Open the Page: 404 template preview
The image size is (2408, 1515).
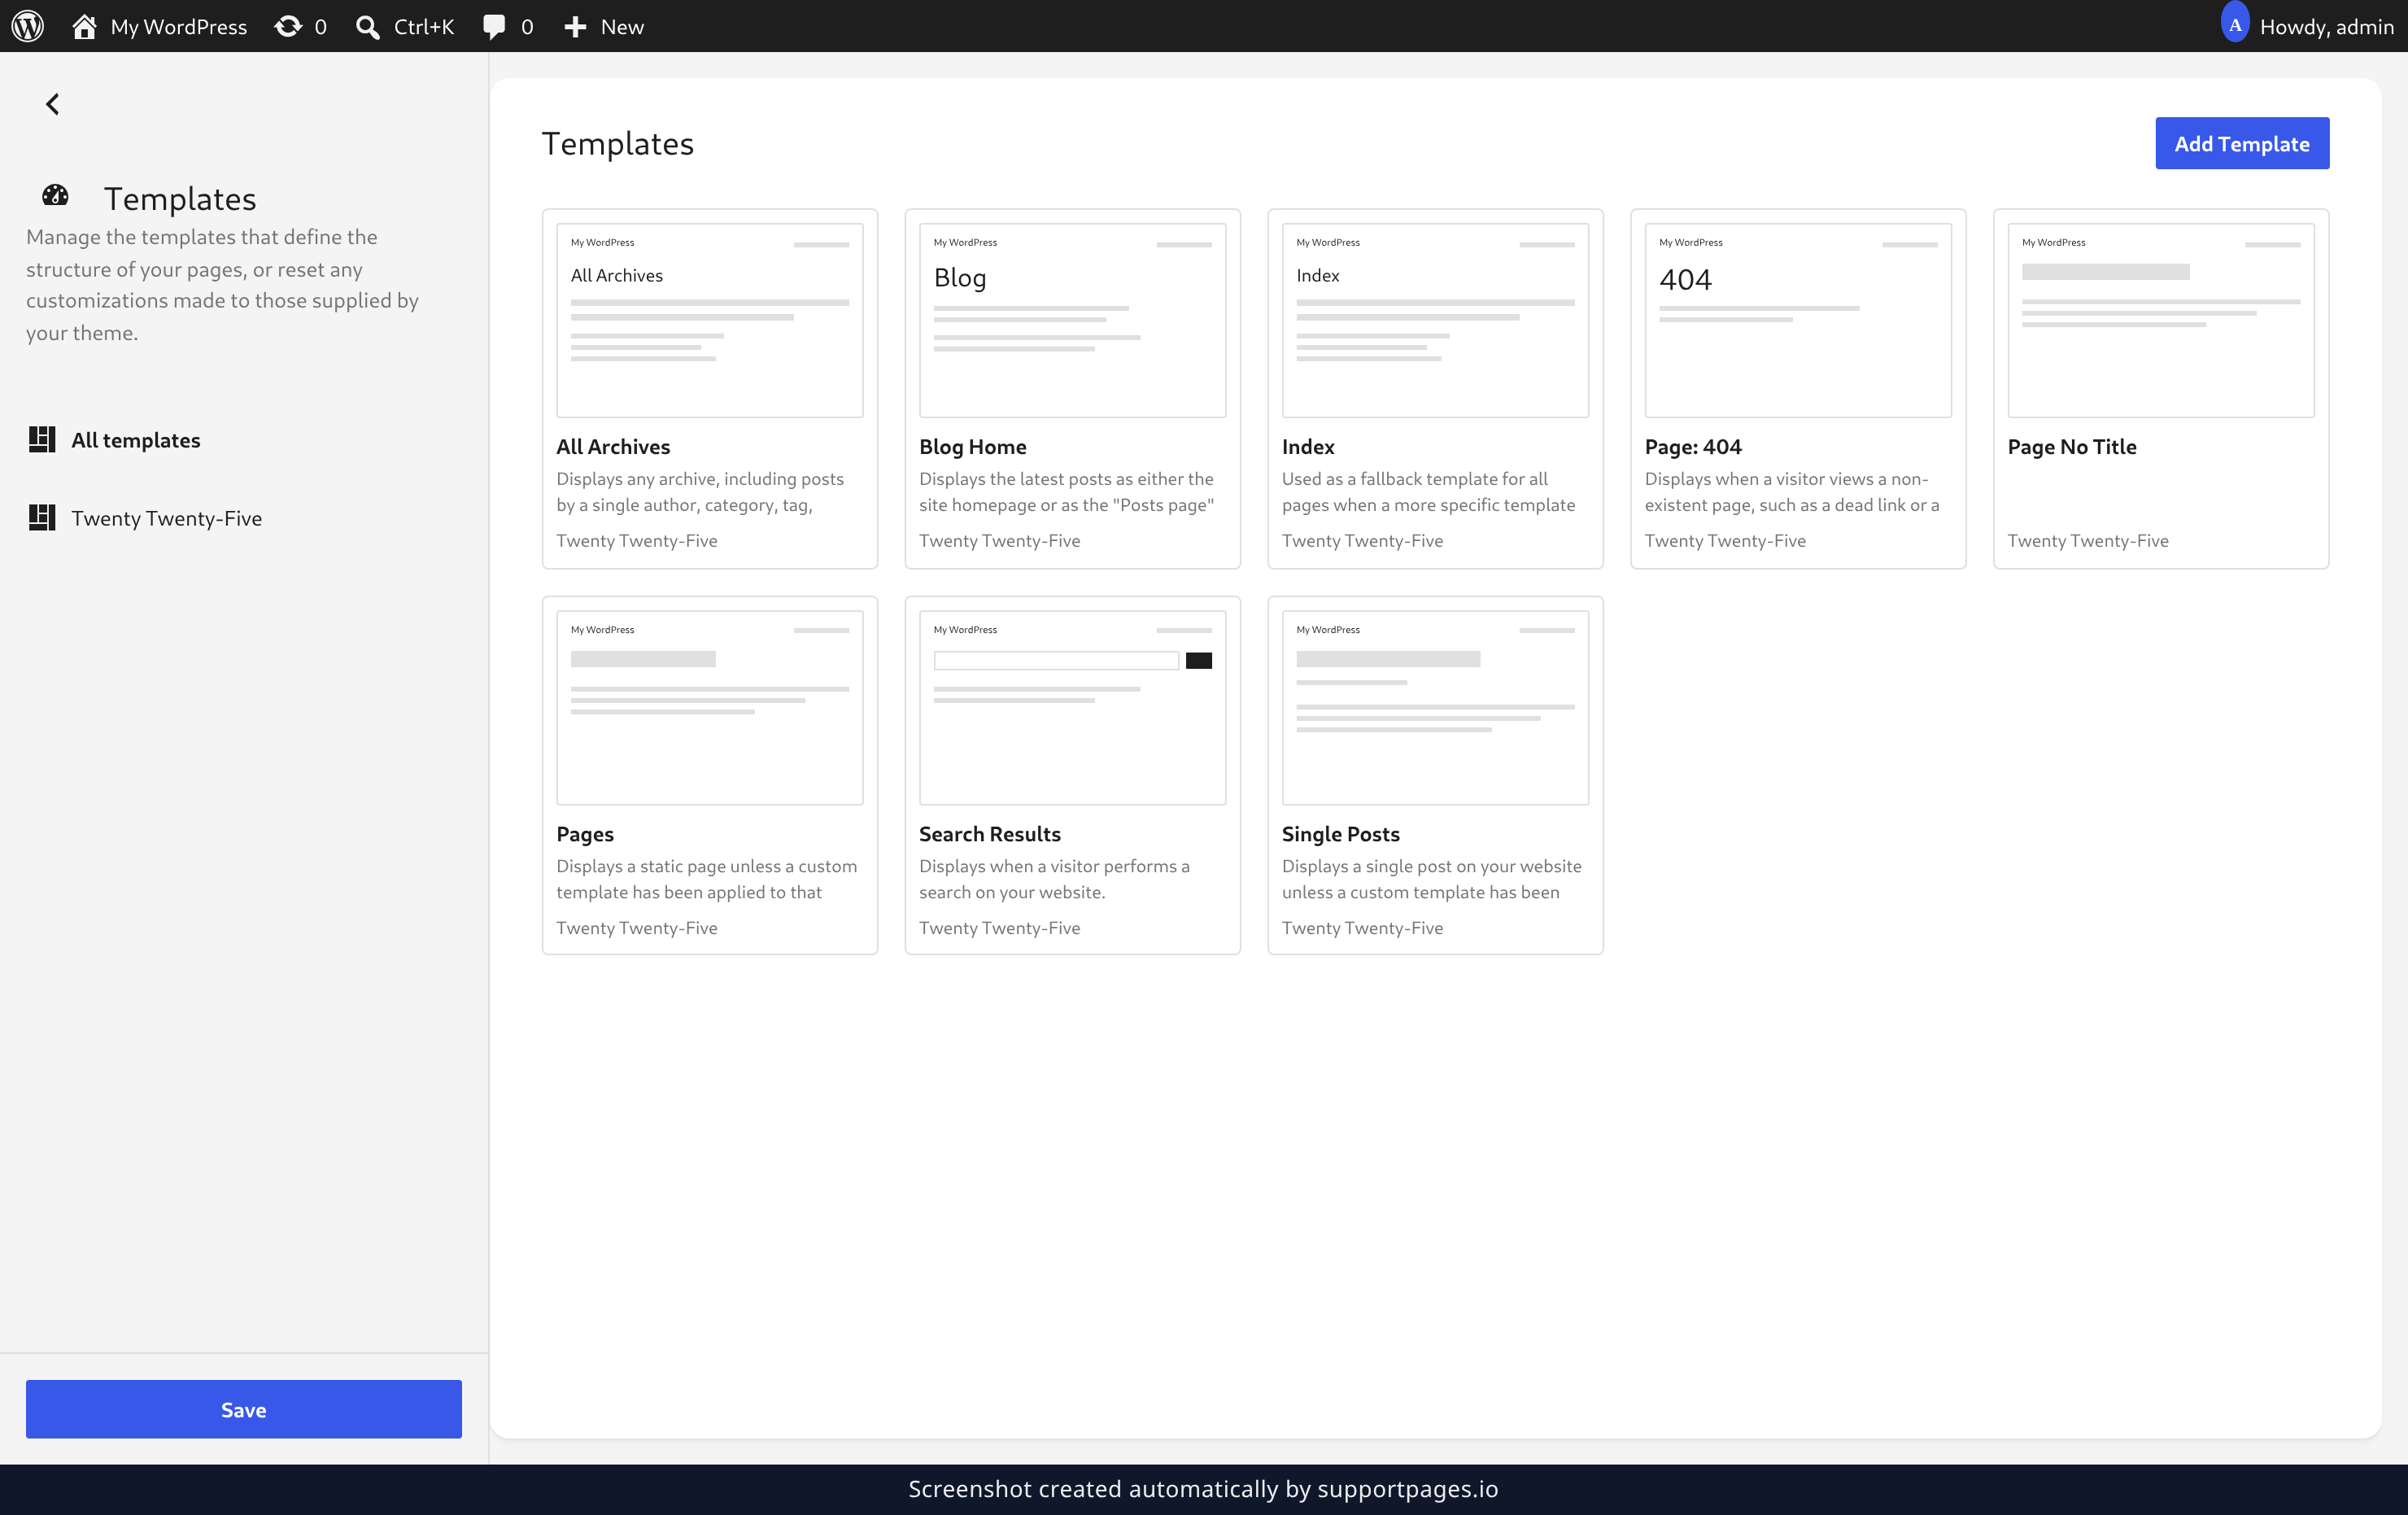(1798, 320)
